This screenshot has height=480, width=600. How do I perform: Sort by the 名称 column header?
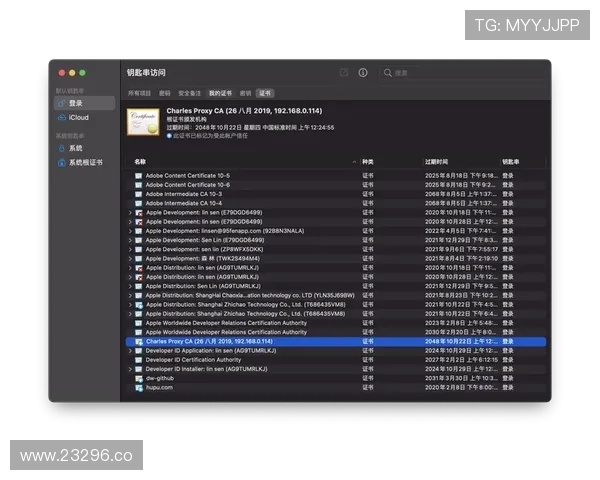point(140,161)
